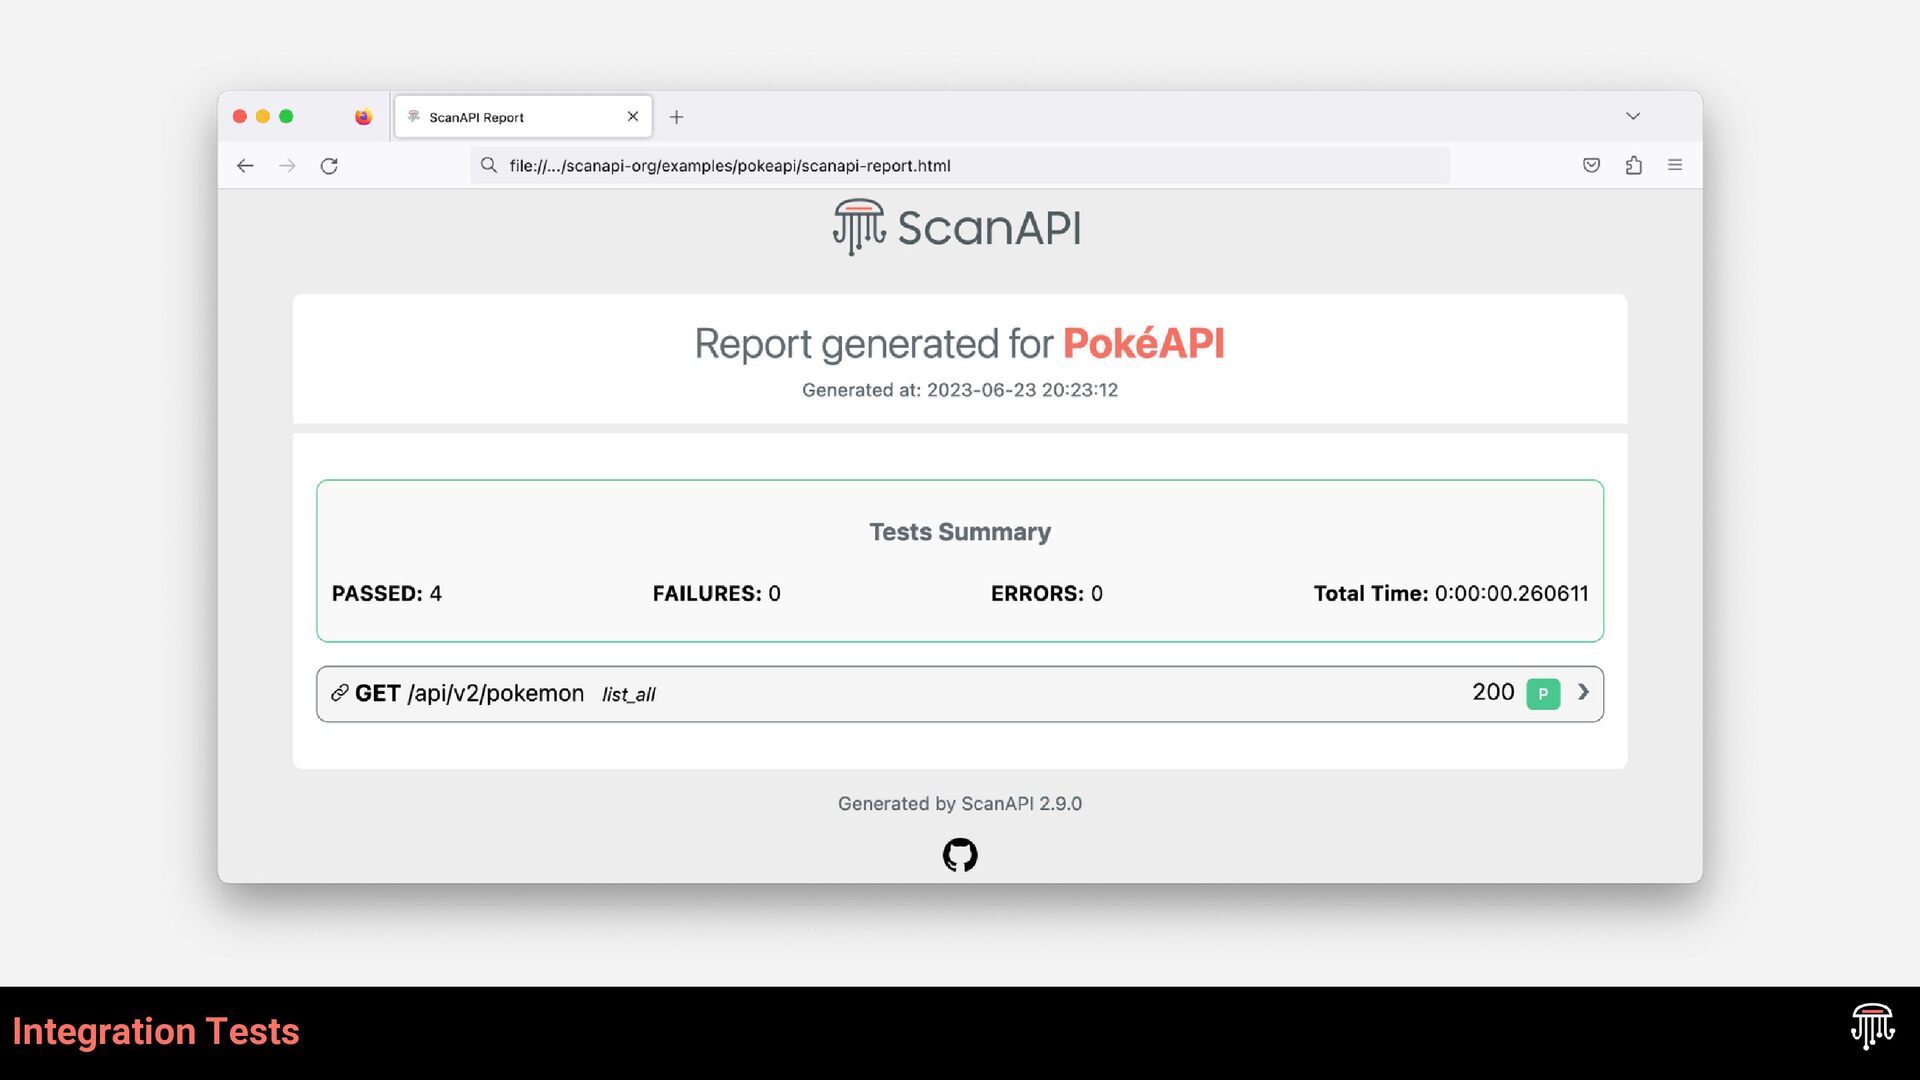Image resolution: width=1920 pixels, height=1080 pixels.
Task: Open the Firefox hamburger menu
Action: [1675, 166]
